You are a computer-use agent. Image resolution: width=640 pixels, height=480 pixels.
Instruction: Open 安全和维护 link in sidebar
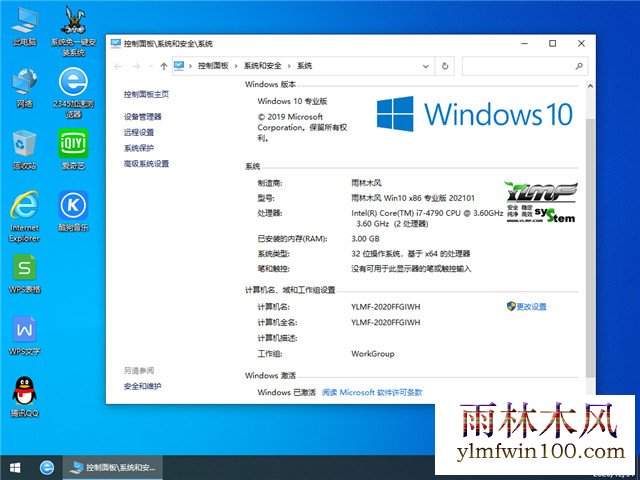pos(142,386)
